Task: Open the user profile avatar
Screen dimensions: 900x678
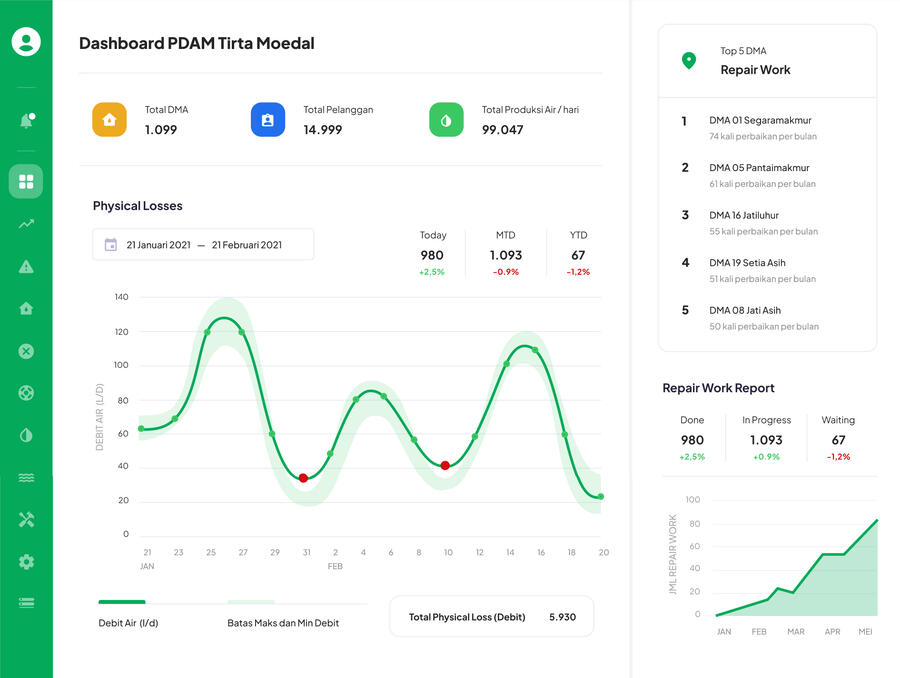Action: point(26,41)
